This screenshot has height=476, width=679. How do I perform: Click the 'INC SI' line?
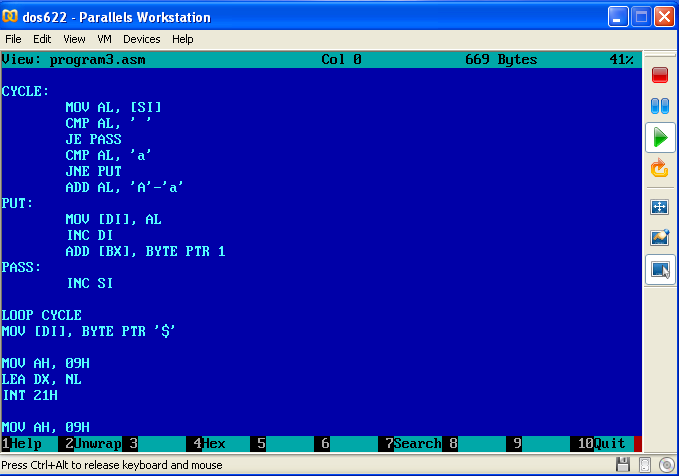pos(90,283)
